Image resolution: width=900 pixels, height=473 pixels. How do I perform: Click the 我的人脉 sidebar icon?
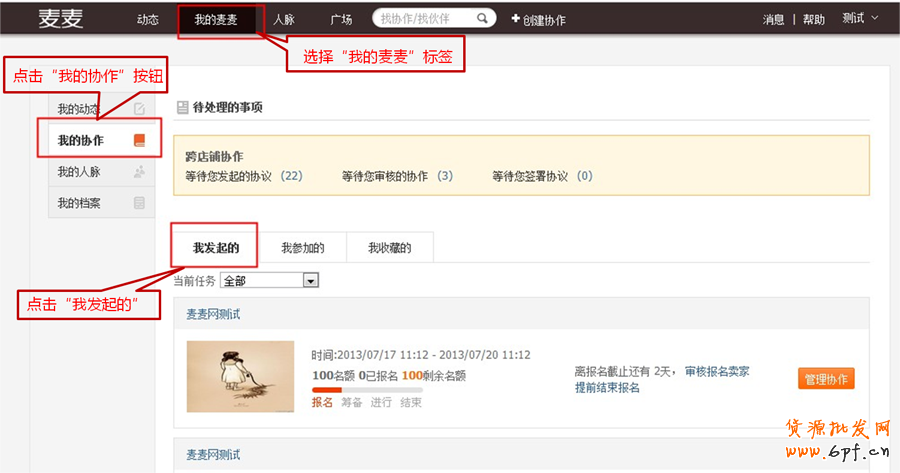click(x=139, y=172)
